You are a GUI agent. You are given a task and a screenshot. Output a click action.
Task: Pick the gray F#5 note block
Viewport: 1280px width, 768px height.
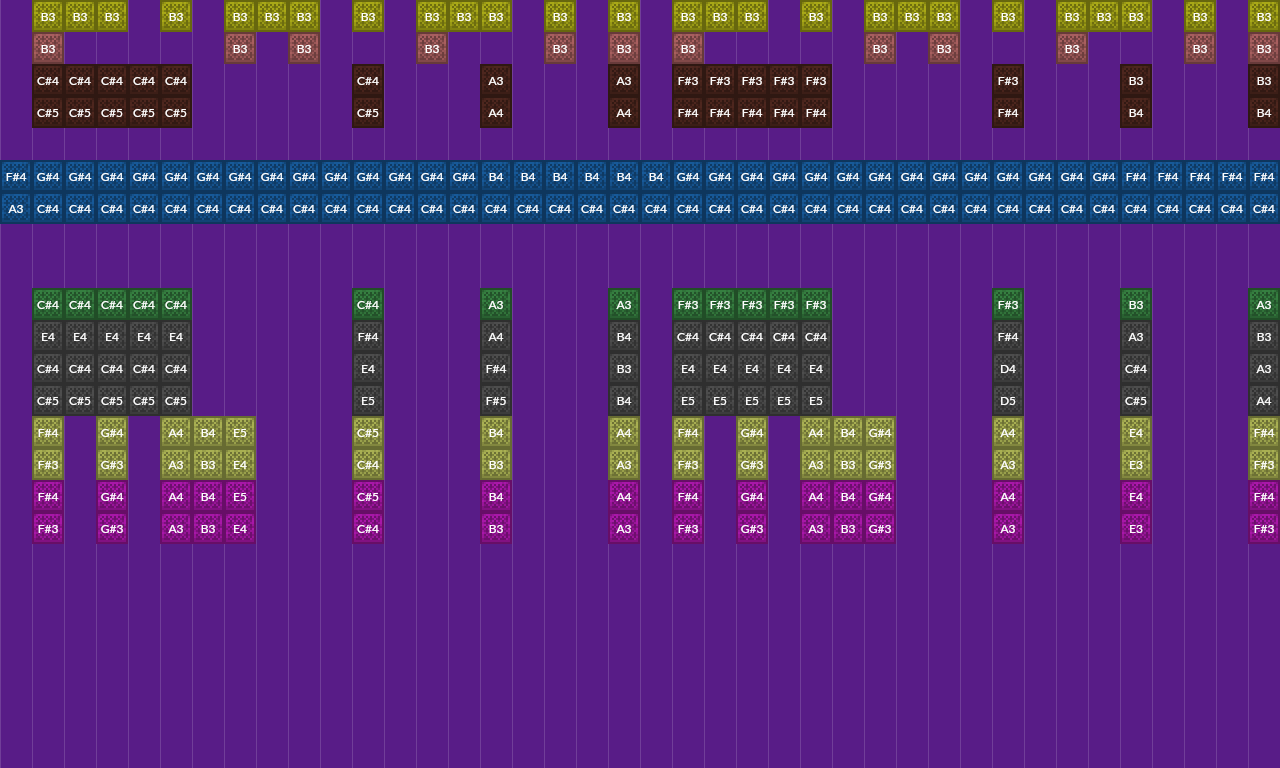tap(496, 401)
